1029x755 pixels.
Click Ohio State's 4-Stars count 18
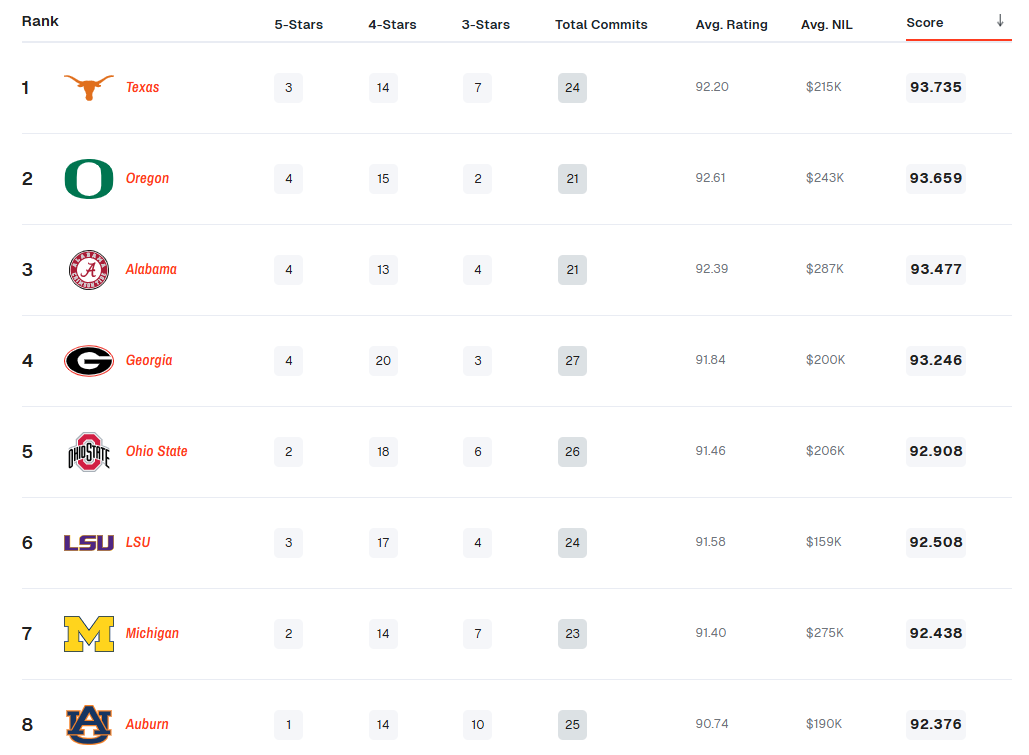(x=383, y=452)
